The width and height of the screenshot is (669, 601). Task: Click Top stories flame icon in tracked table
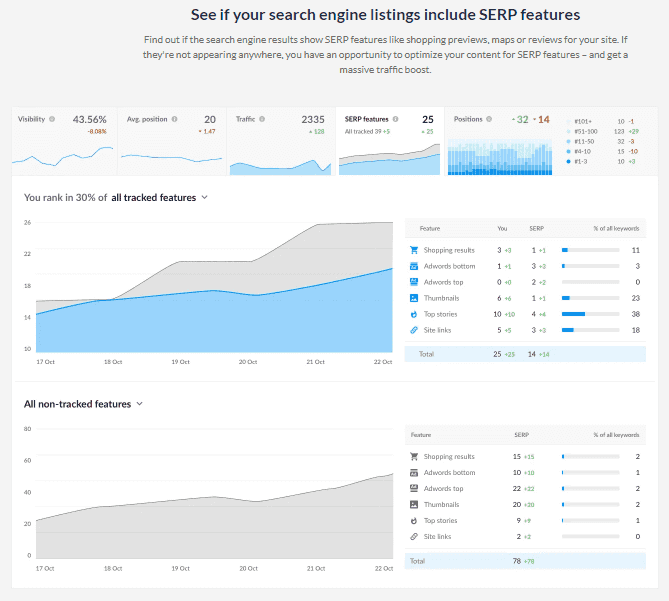click(414, 314)
